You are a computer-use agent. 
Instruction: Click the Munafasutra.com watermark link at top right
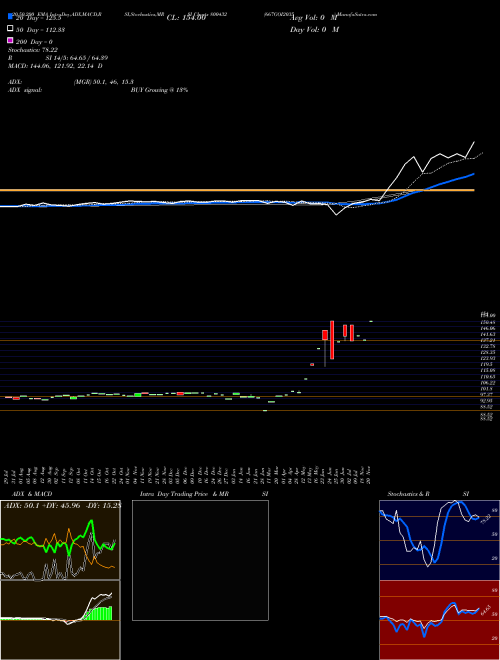click(356, 14)
